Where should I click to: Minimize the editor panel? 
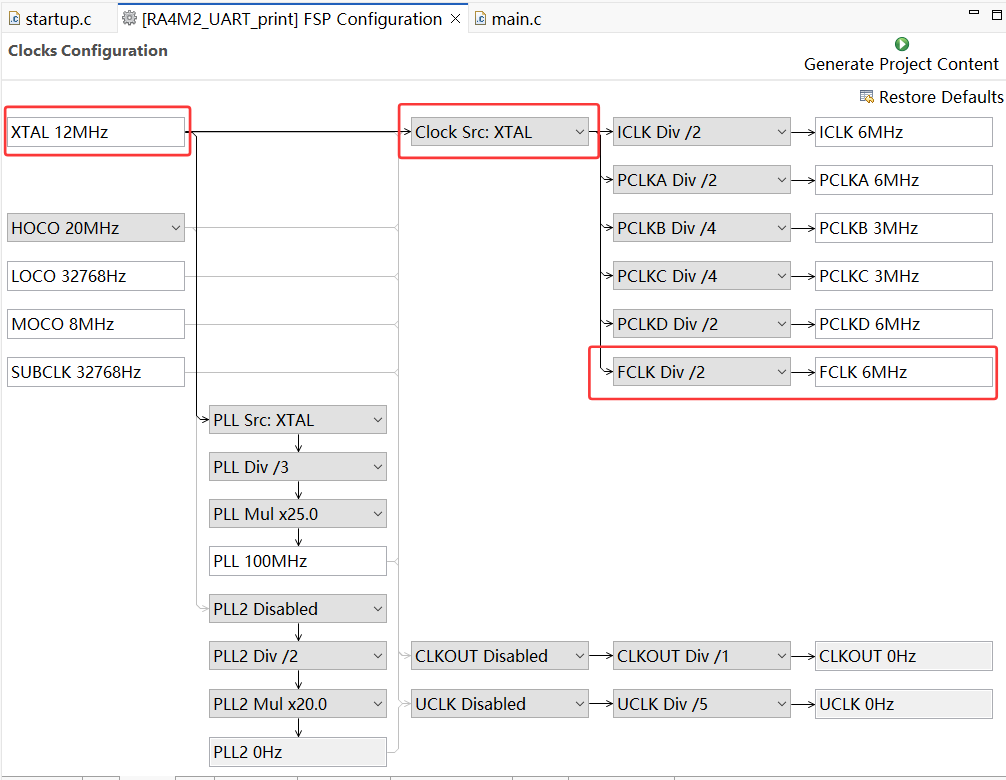pyautogui.click(x=972, y=10)
